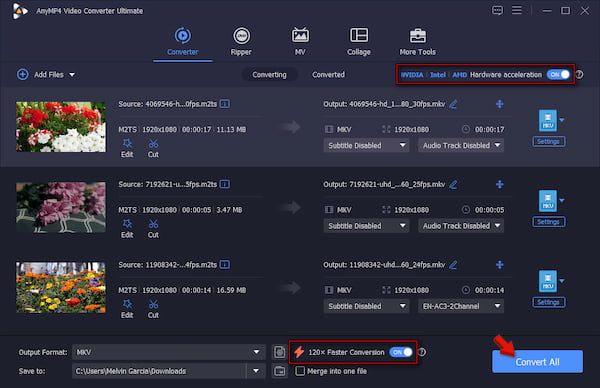This screenshot has width=600, height=388.
Task: Open the output folder icon
Action: [x=280, y=371]
